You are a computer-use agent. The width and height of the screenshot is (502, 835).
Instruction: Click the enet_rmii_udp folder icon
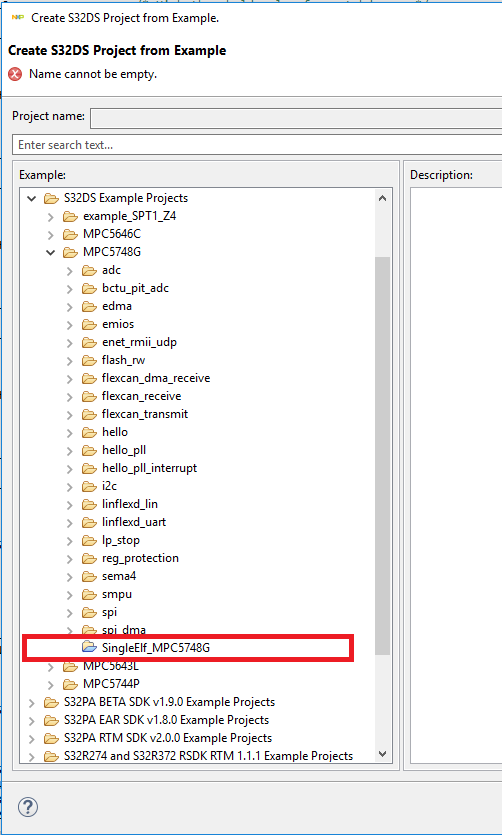tap(89, 342)
